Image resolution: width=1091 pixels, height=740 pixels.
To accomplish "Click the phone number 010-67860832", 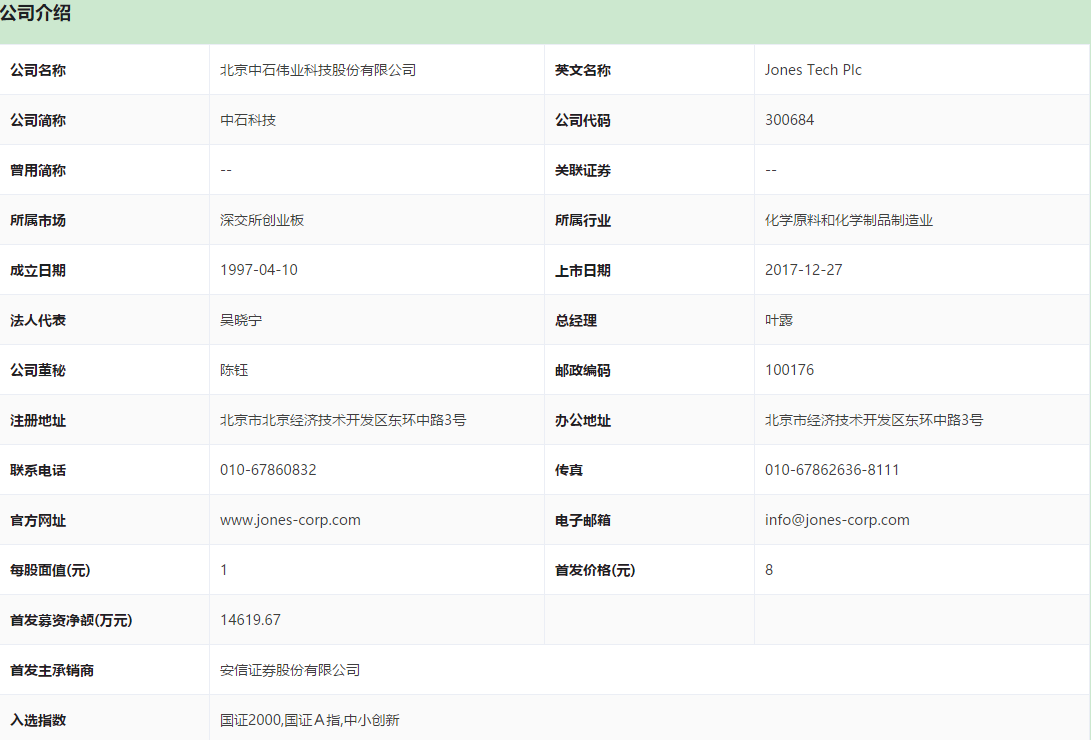I will pyautogui.click(x=268, y=470).
